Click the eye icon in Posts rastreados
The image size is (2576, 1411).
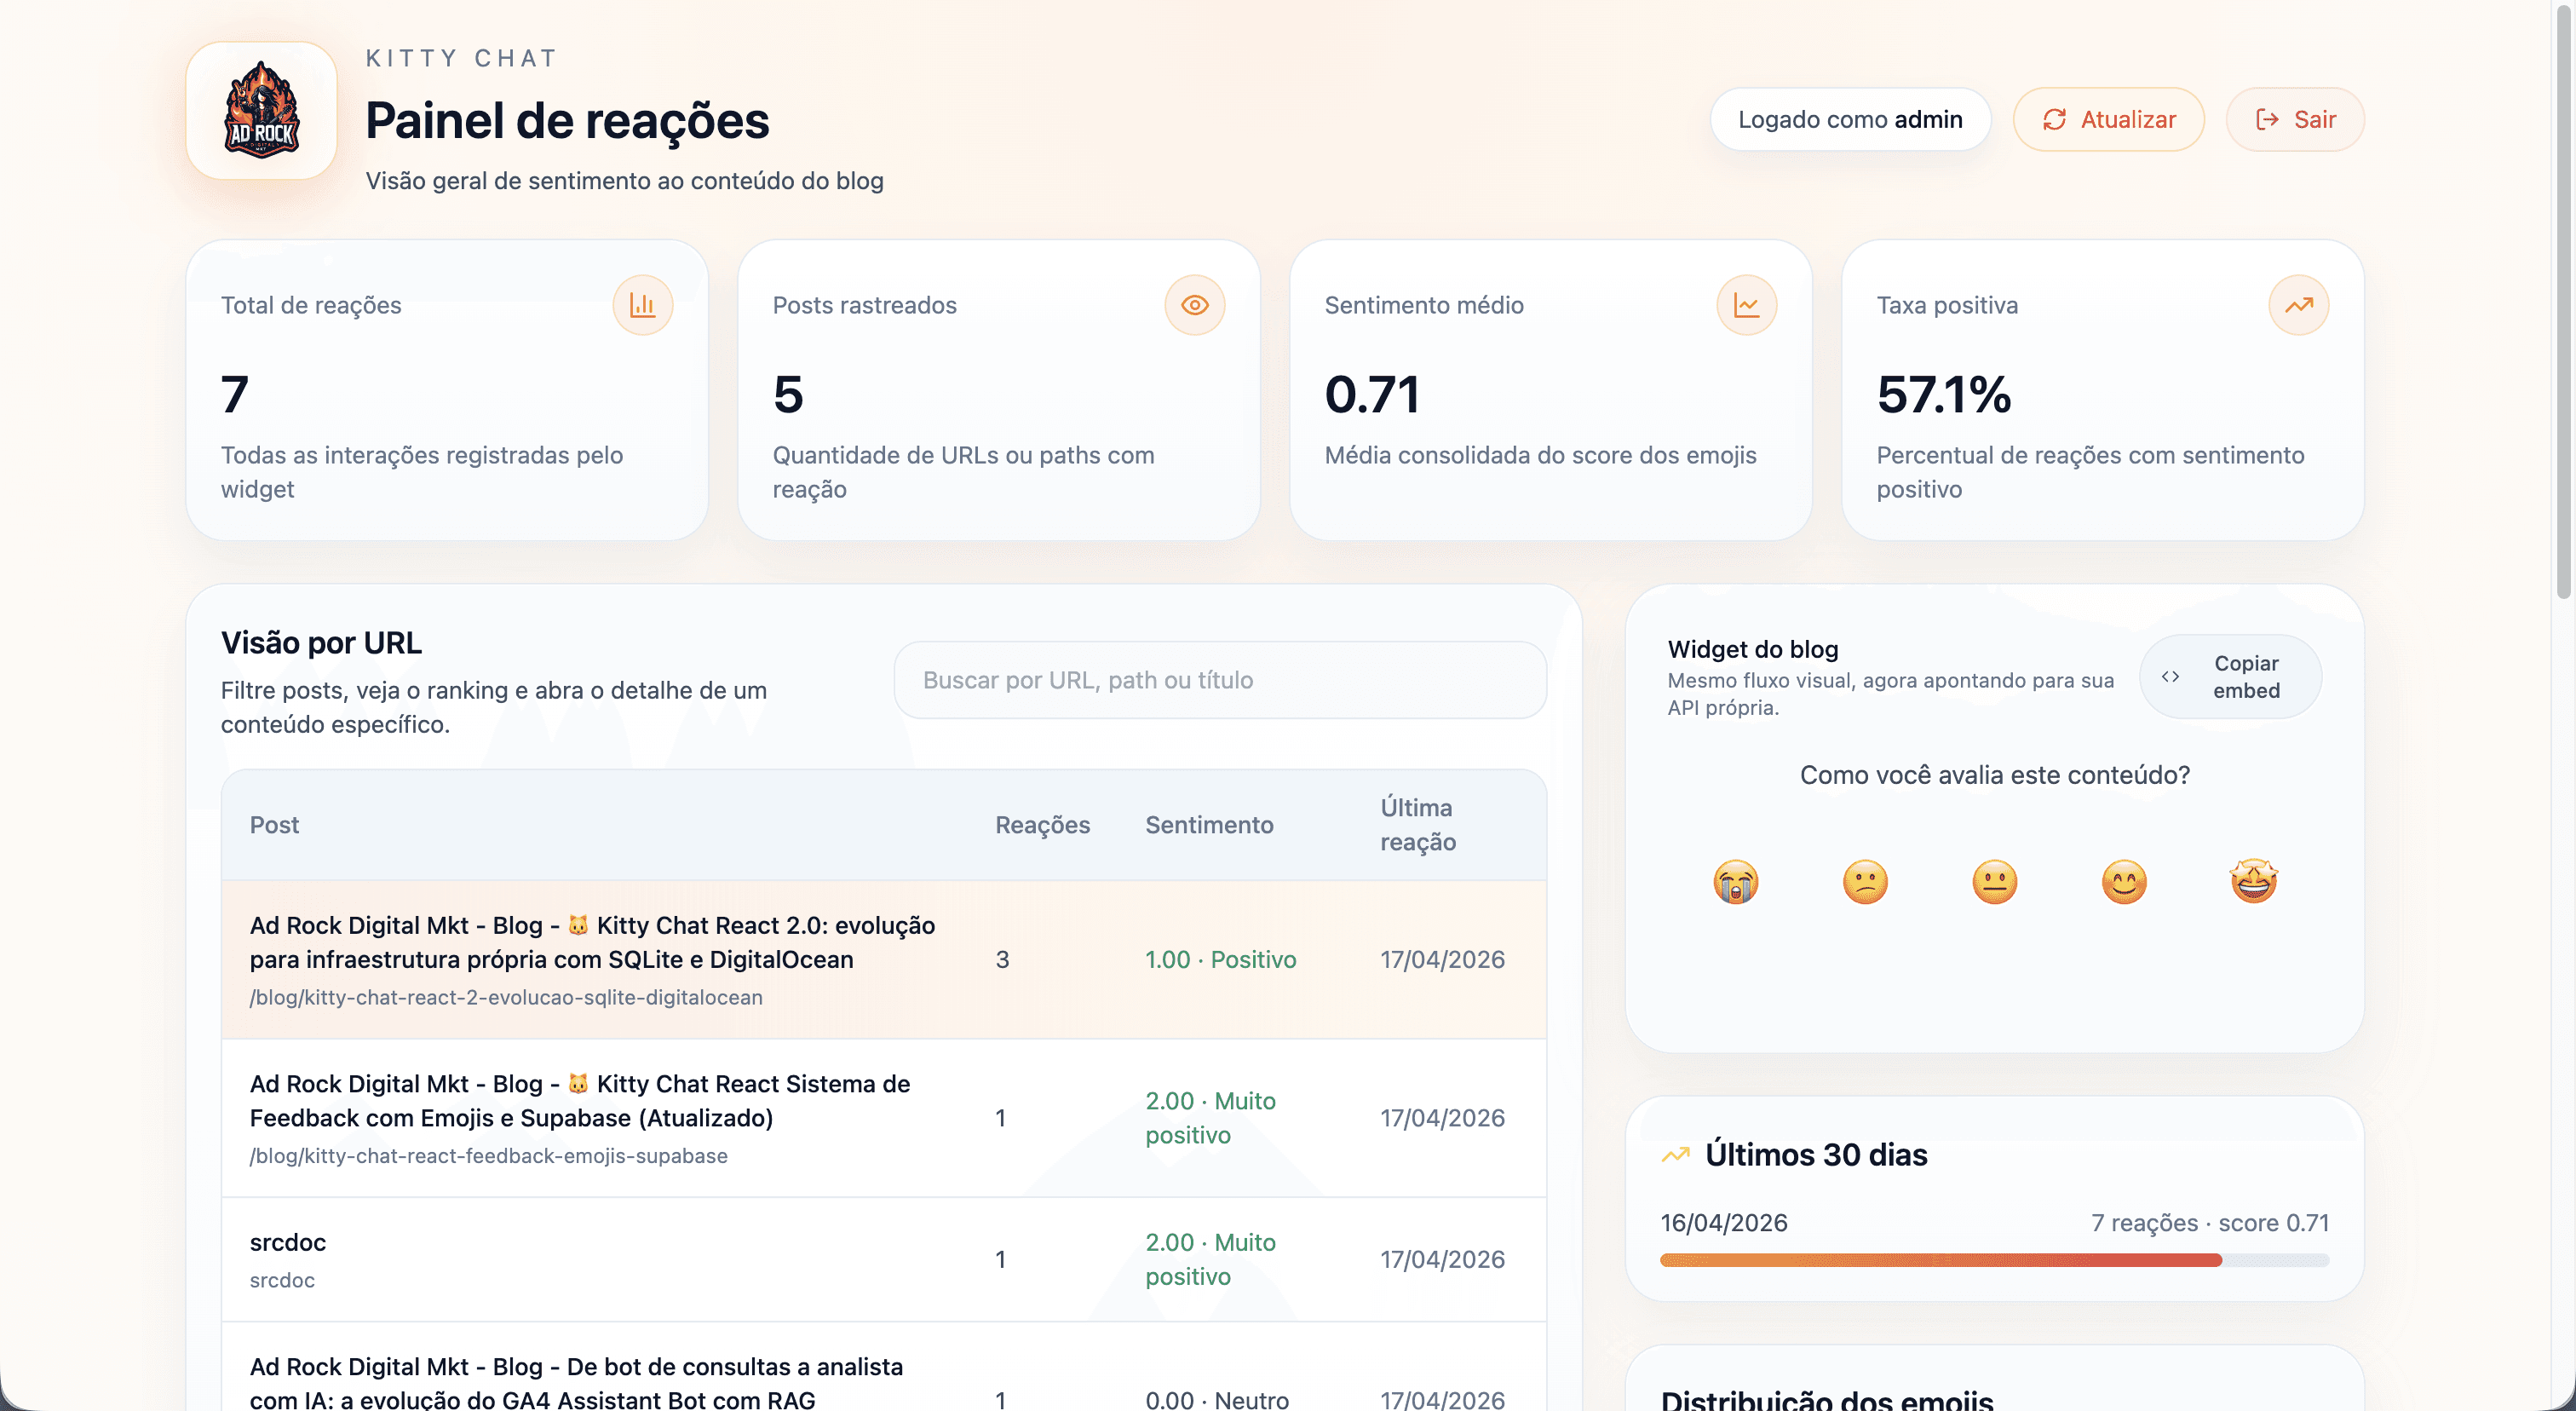tap(1194, 305)
